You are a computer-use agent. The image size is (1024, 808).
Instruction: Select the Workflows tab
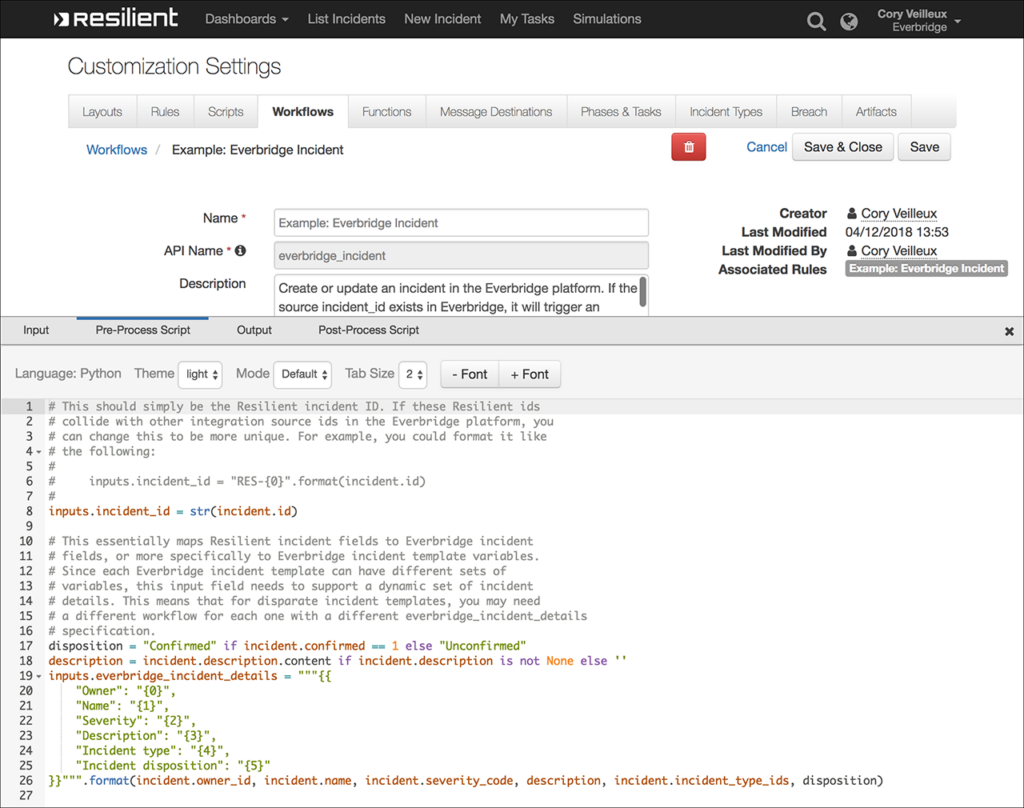pos(302,112)
